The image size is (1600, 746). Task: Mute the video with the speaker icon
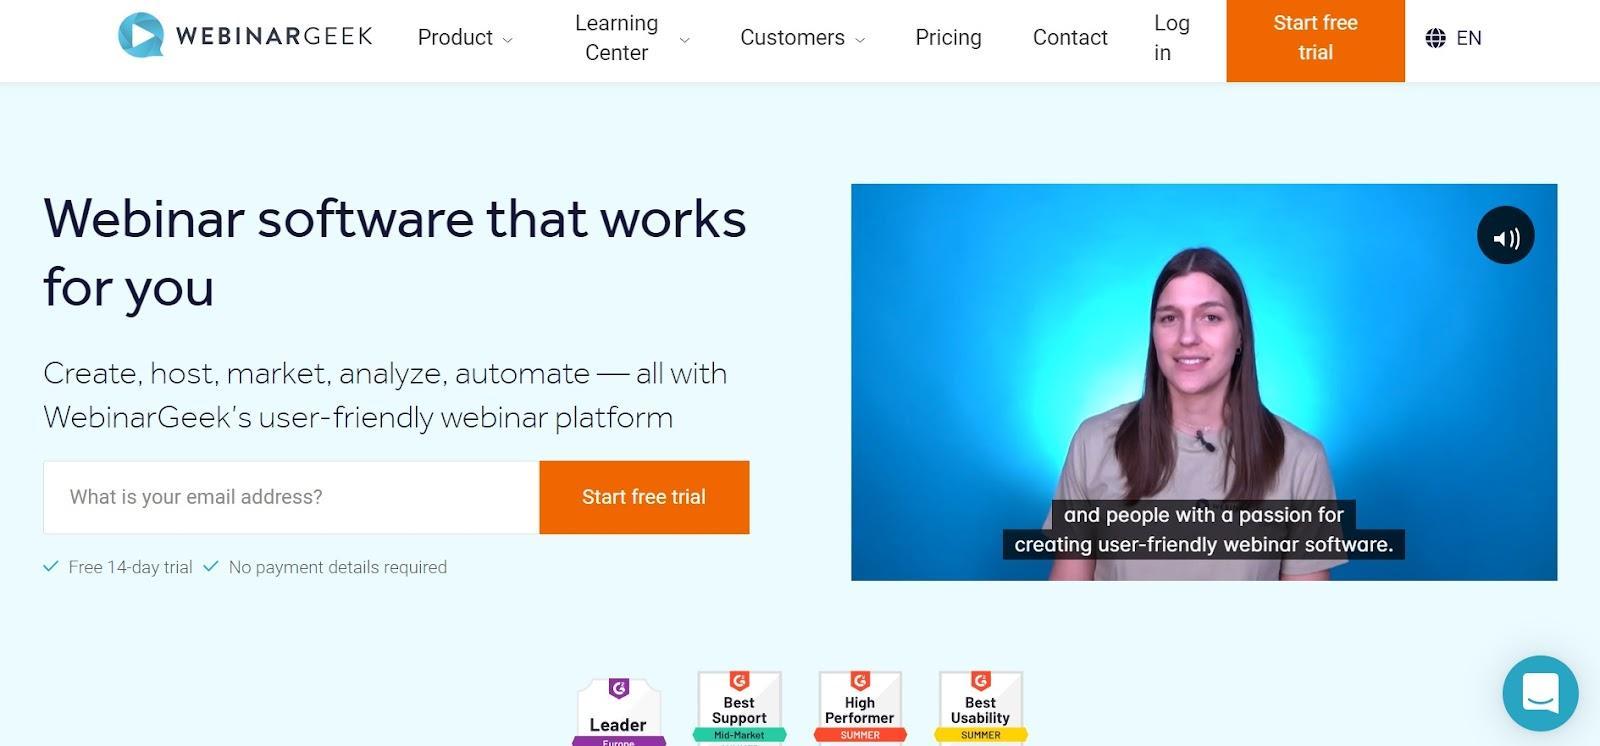1506,236
